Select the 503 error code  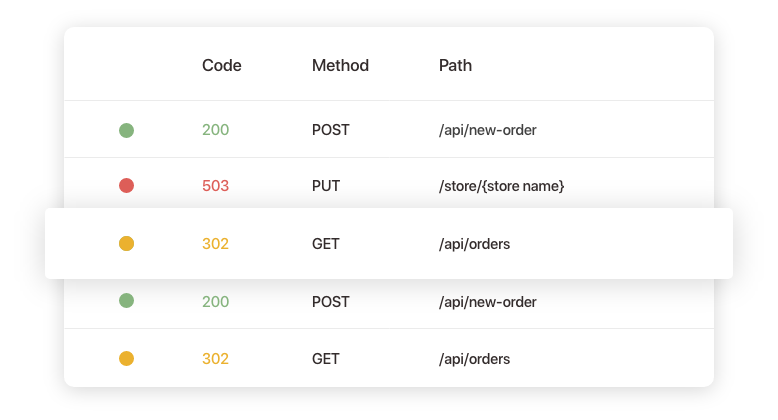click(215, 186)
